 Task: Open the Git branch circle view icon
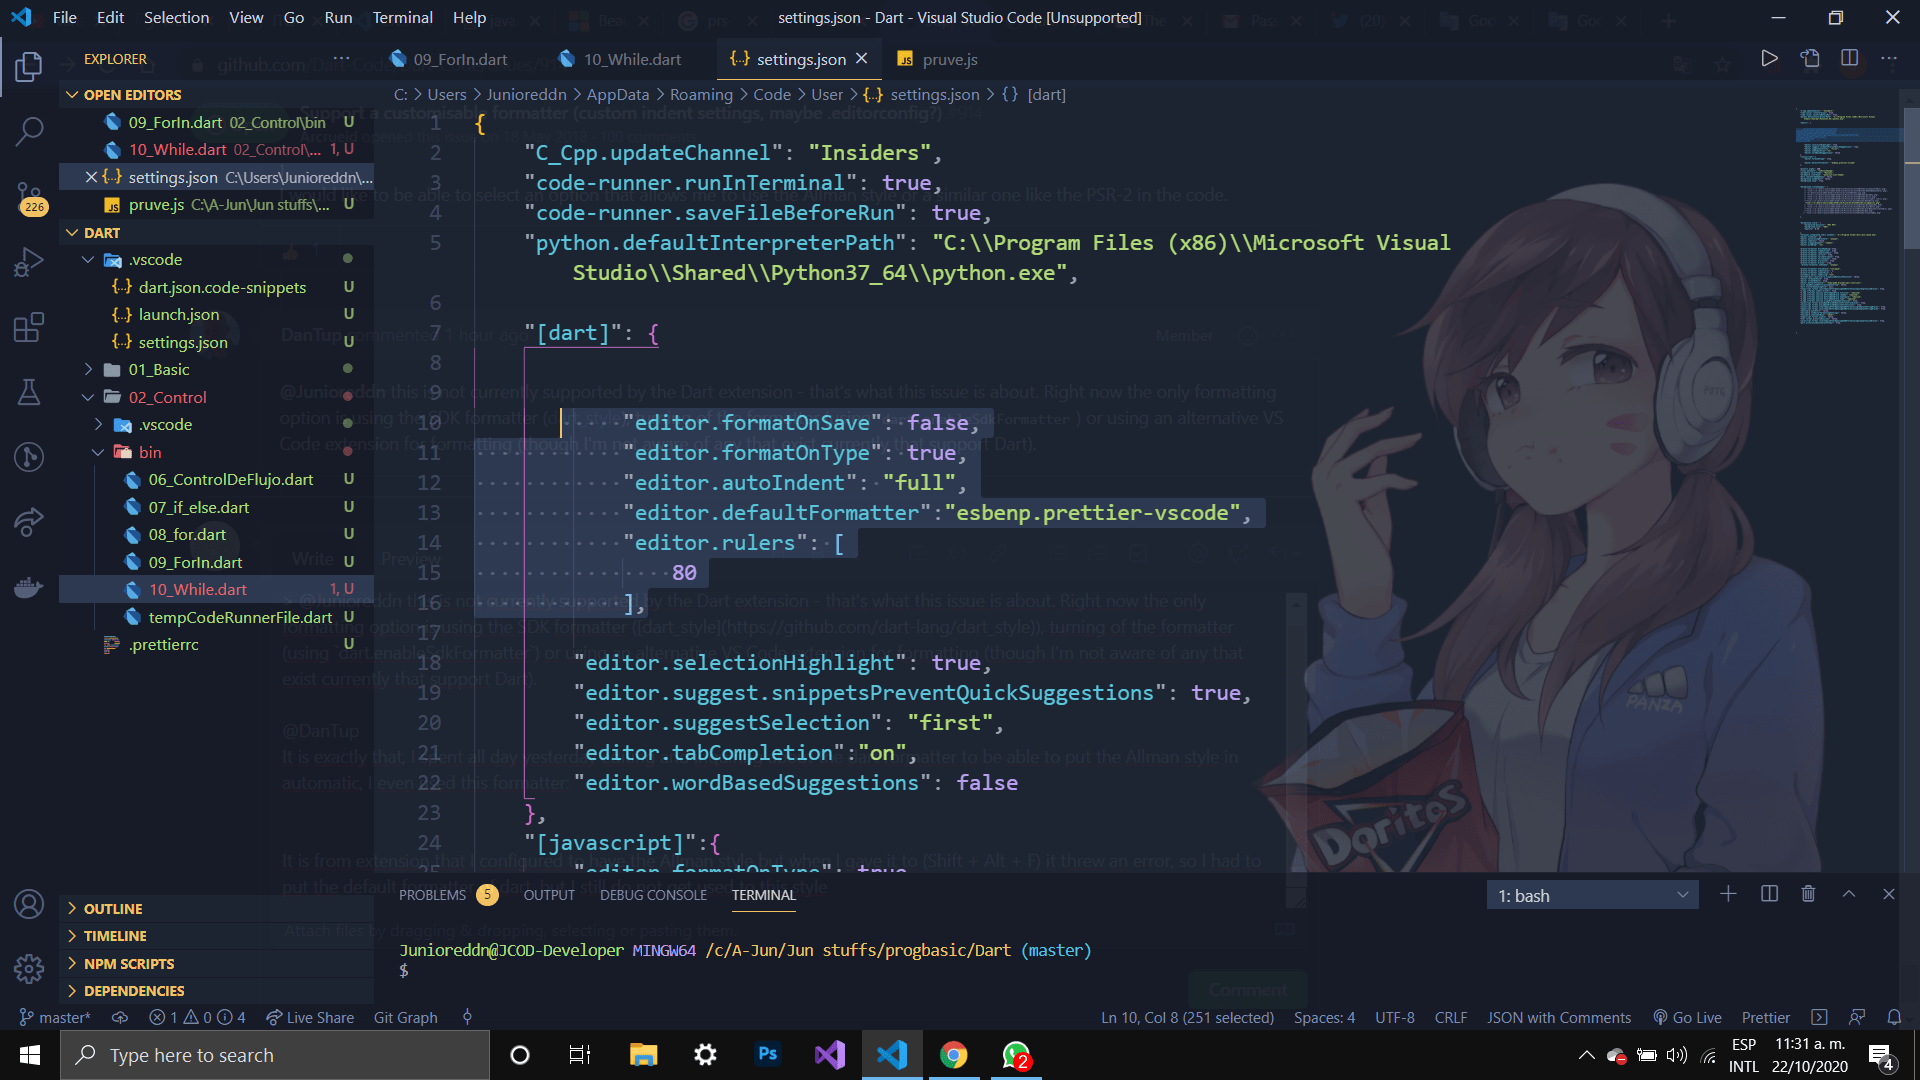point(29,457)
